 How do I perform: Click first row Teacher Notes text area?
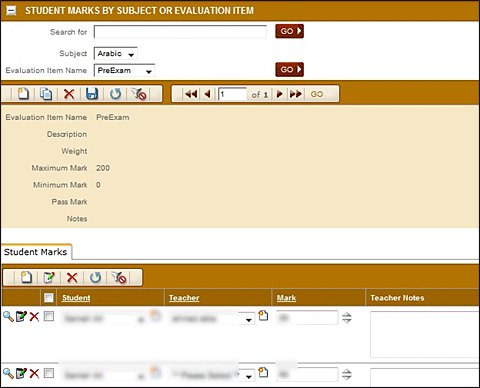coord(425,334)
